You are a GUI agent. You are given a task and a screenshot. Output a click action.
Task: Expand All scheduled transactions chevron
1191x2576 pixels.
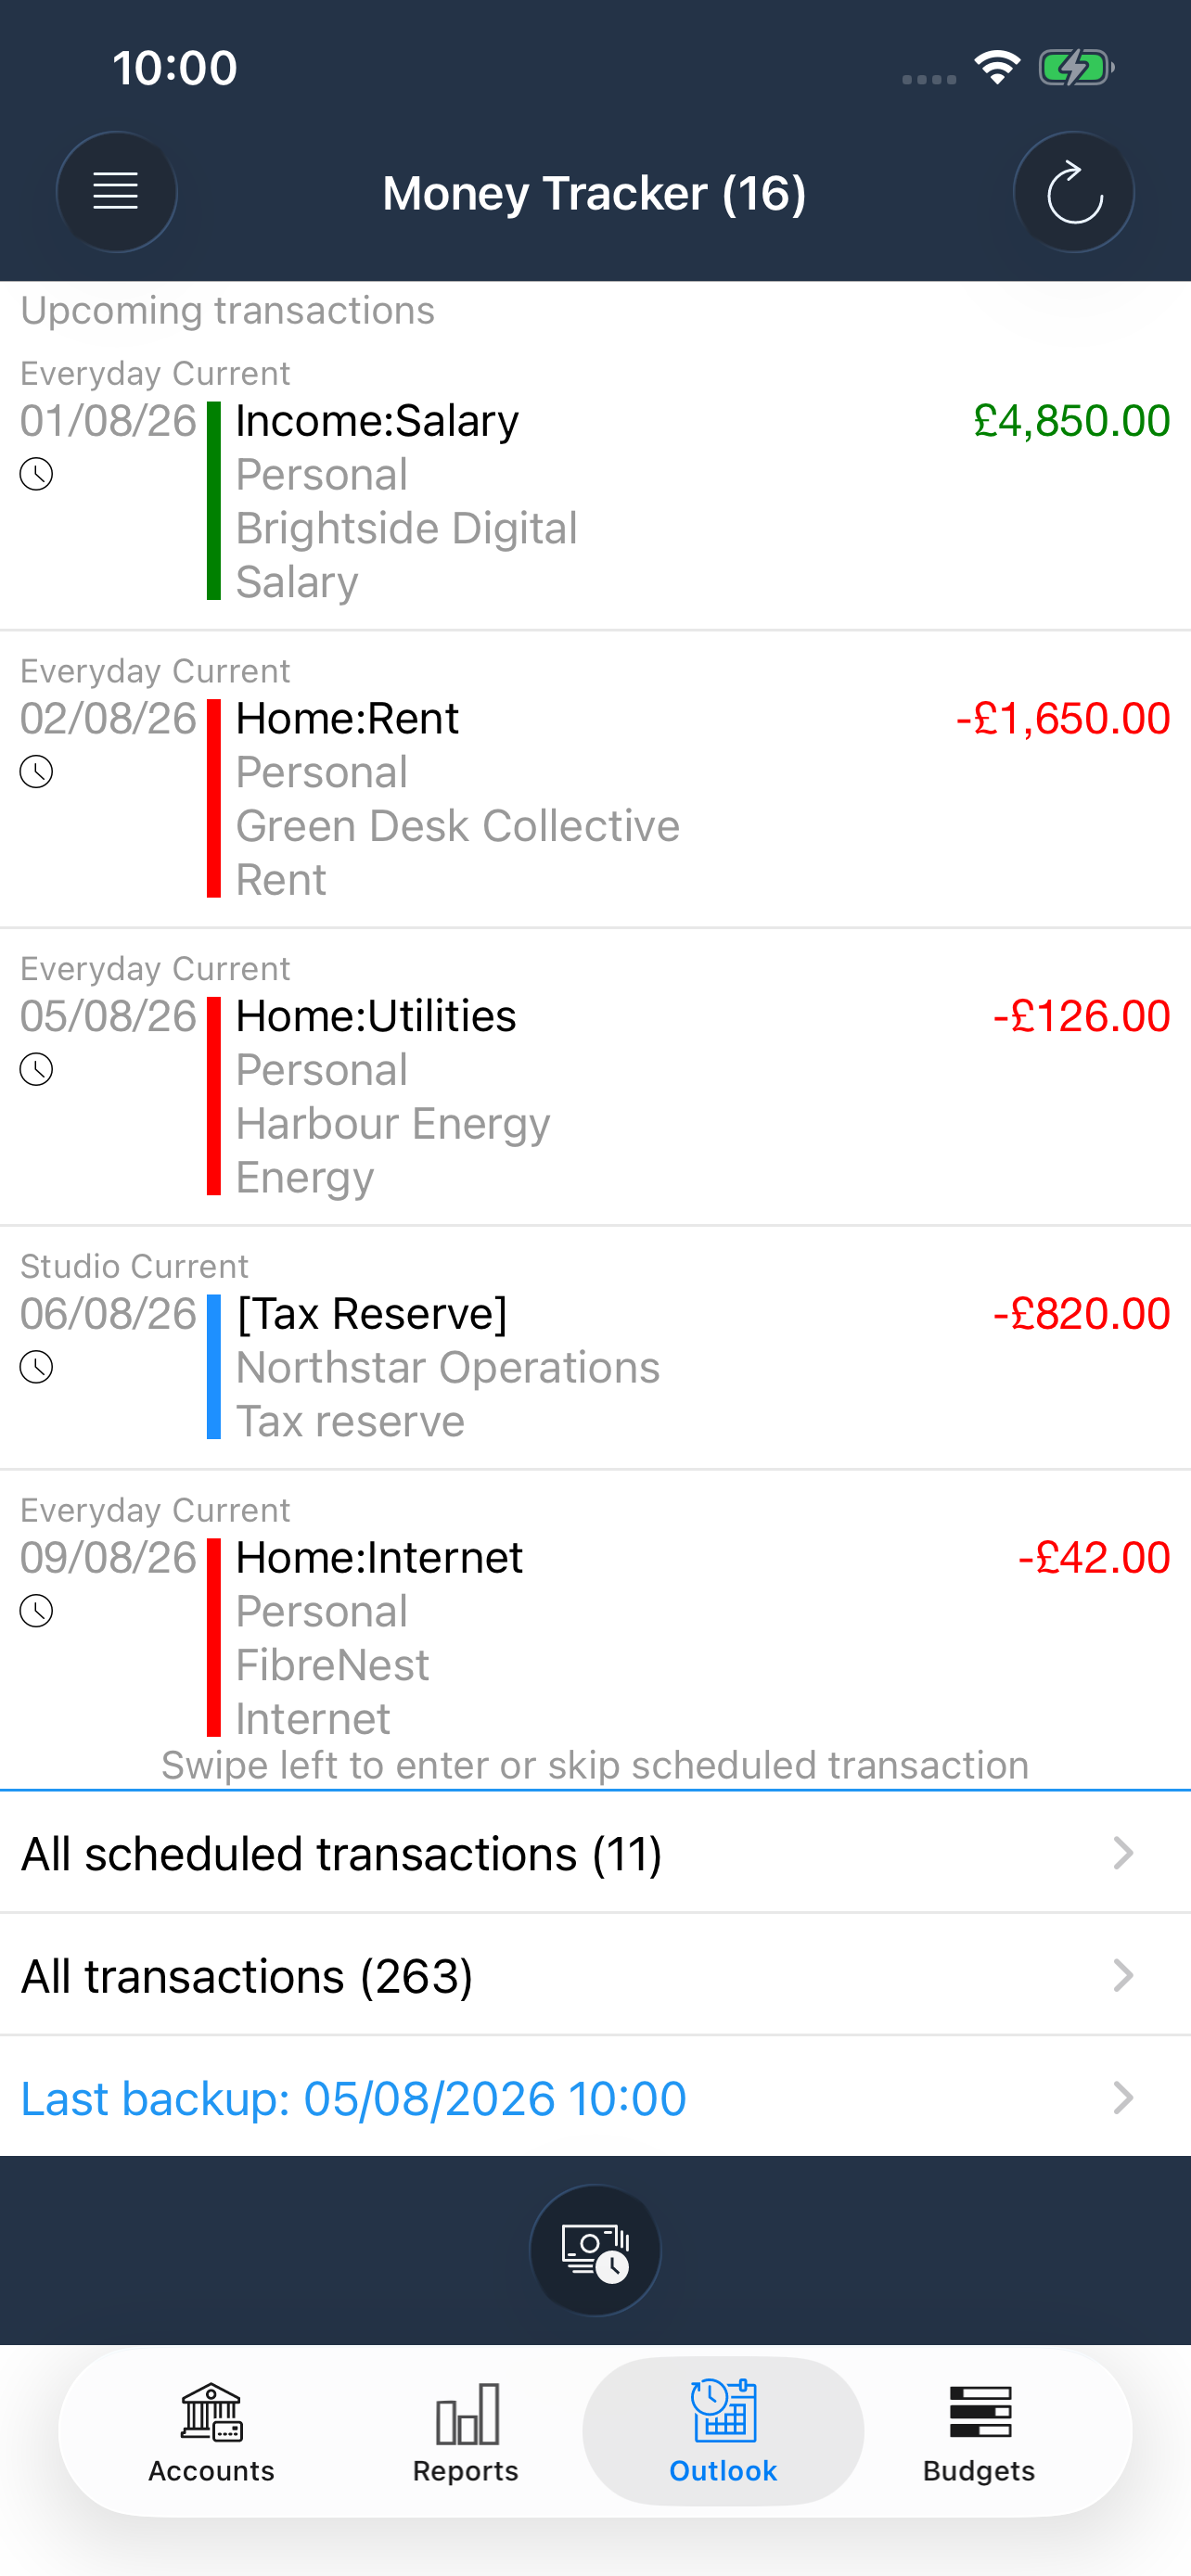pyautogui.click(x=1123, y=1853)
